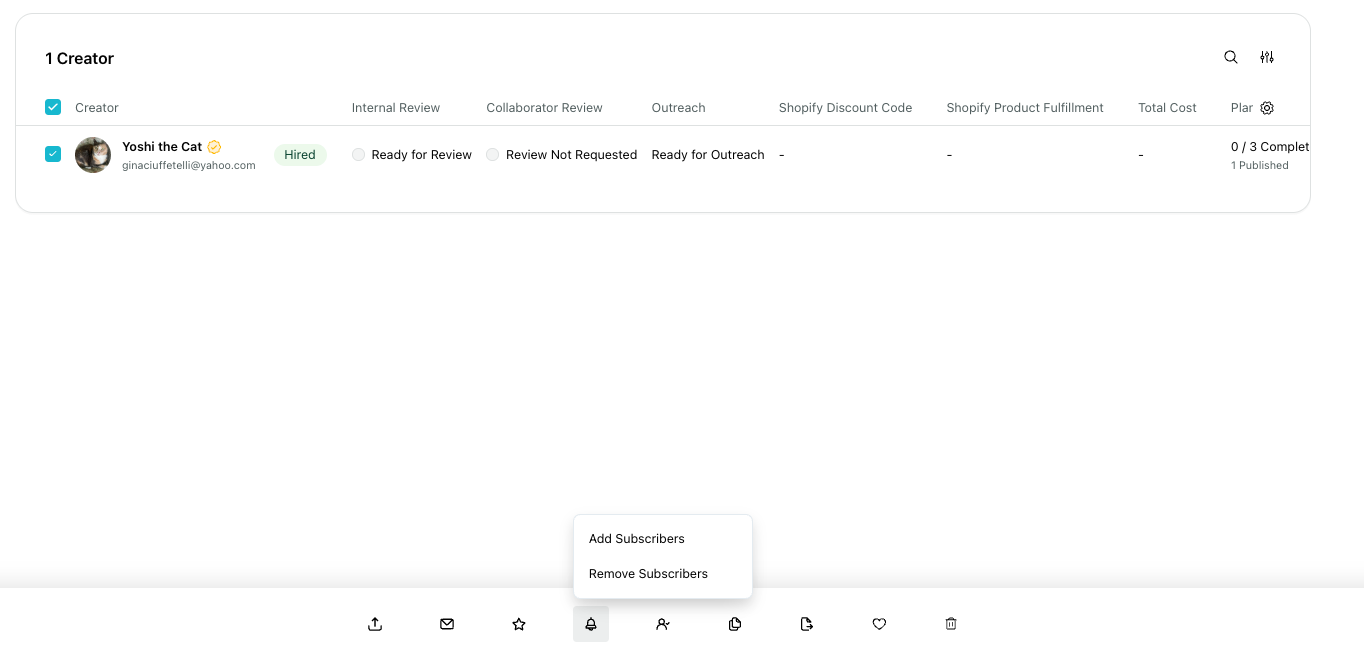Toggle the select-all checkbox in Creator header
This screenshot has width=1364, height=655.
53,107
